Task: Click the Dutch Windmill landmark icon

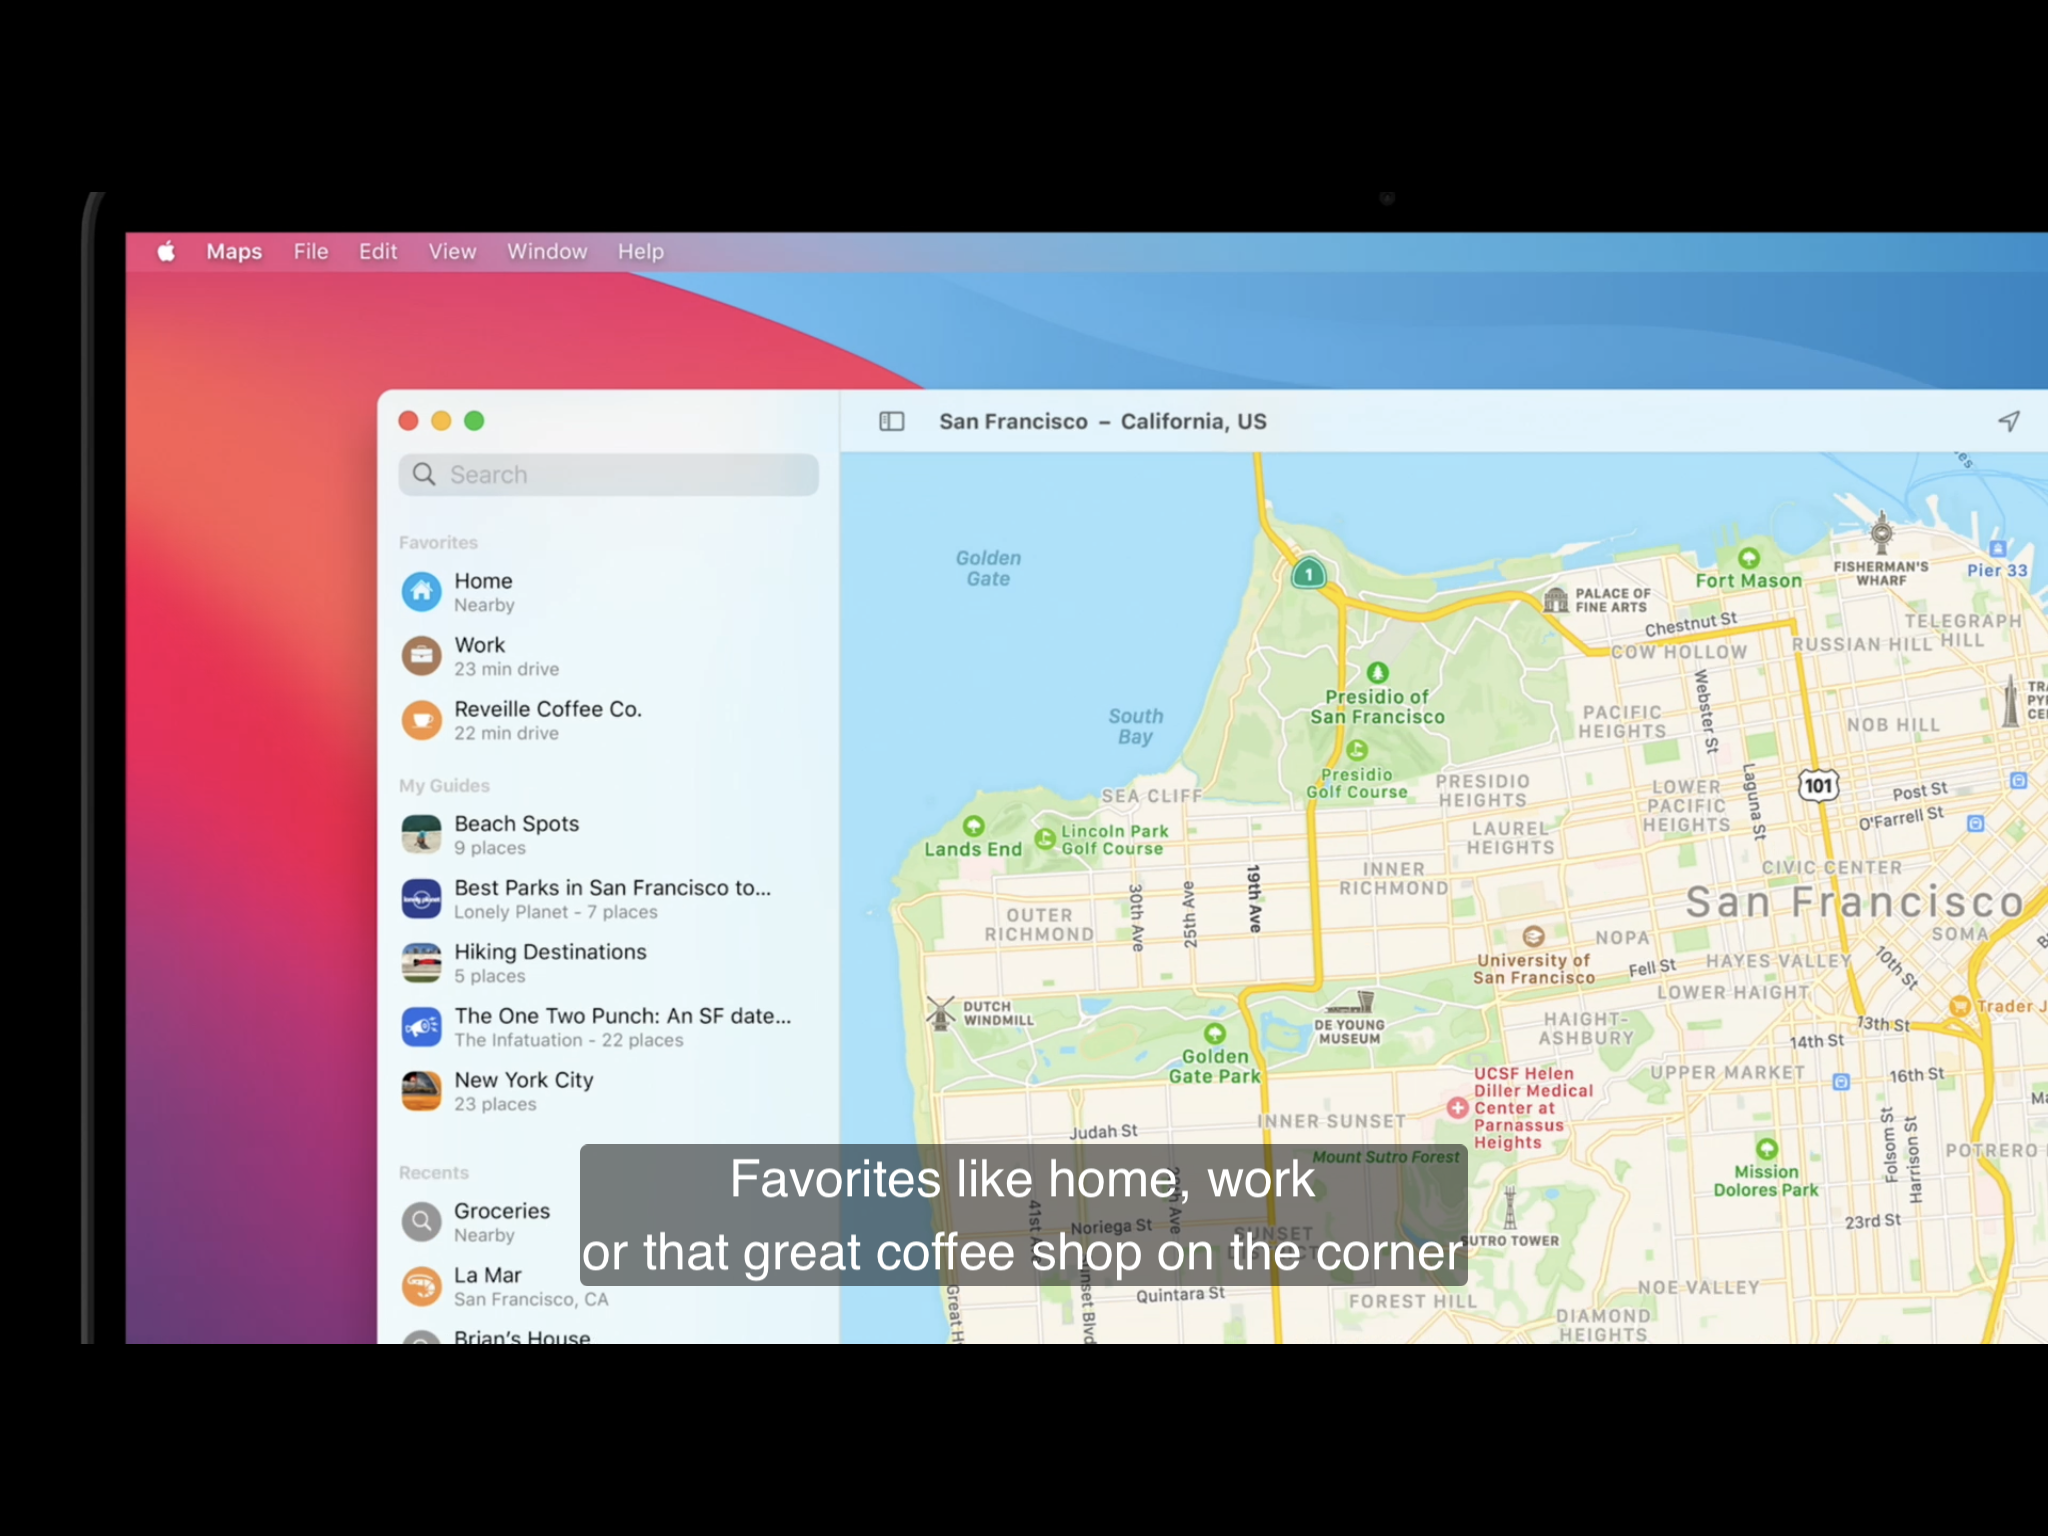Action: tap(940, 1012)
